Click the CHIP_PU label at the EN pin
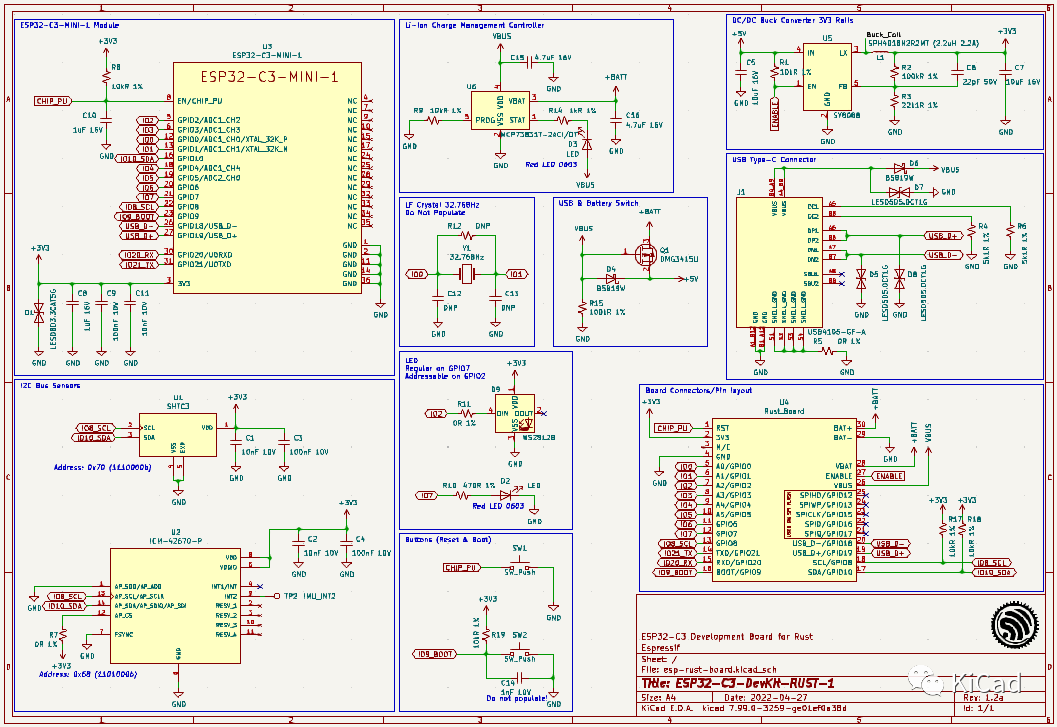Screen dimensions: 1057x727 coord(53,101)
